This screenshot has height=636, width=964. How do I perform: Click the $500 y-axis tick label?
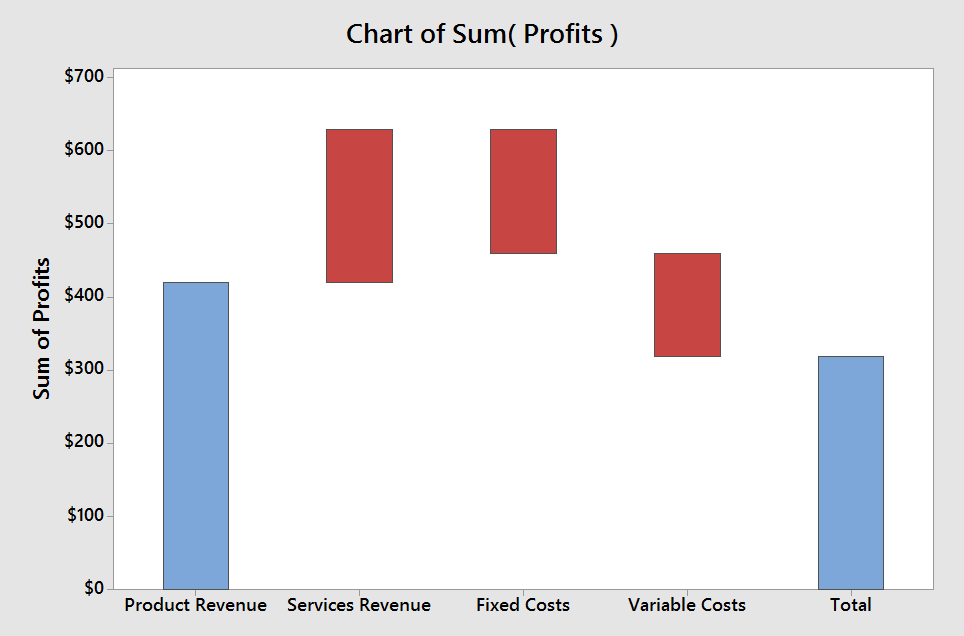[86, 223]
